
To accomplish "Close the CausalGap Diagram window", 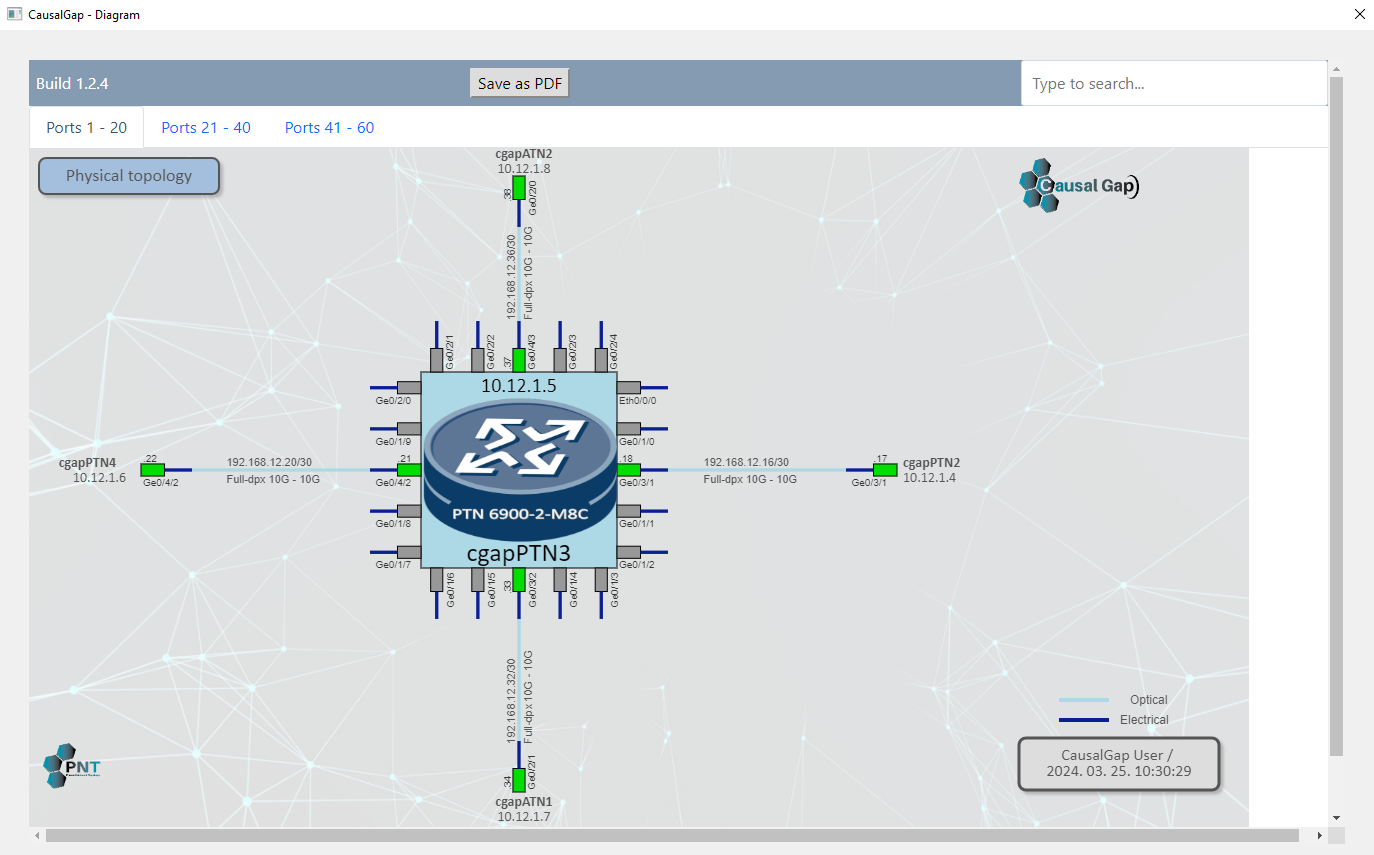I will 1359,15.
